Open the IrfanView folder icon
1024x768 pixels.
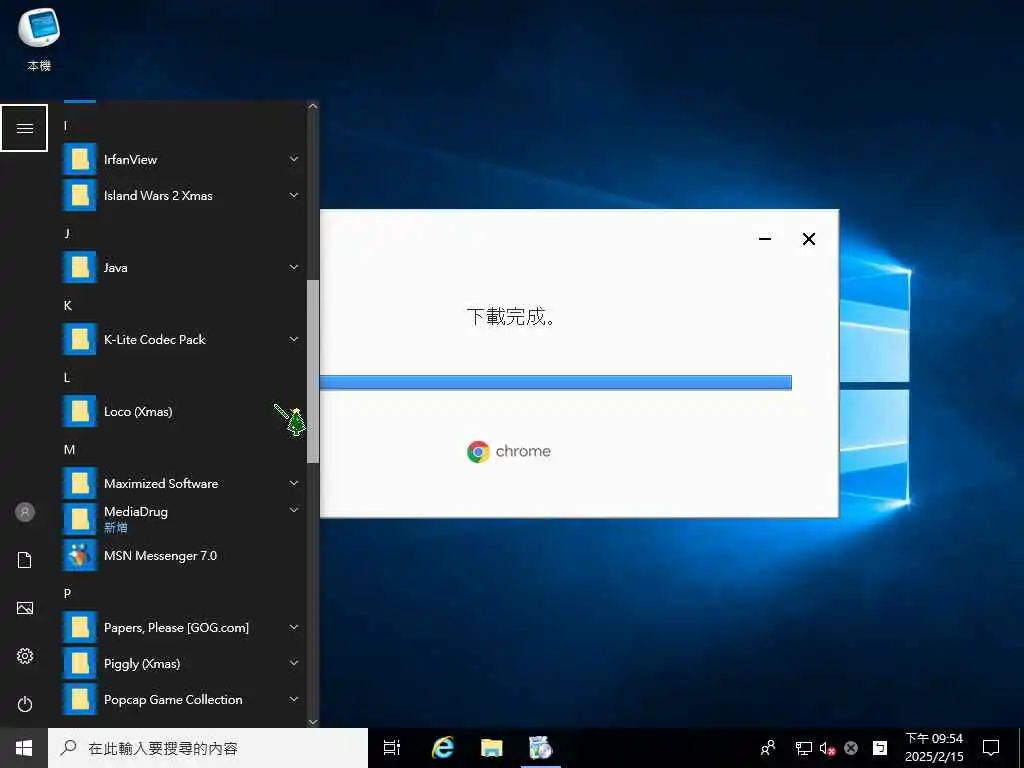(80, 159)
